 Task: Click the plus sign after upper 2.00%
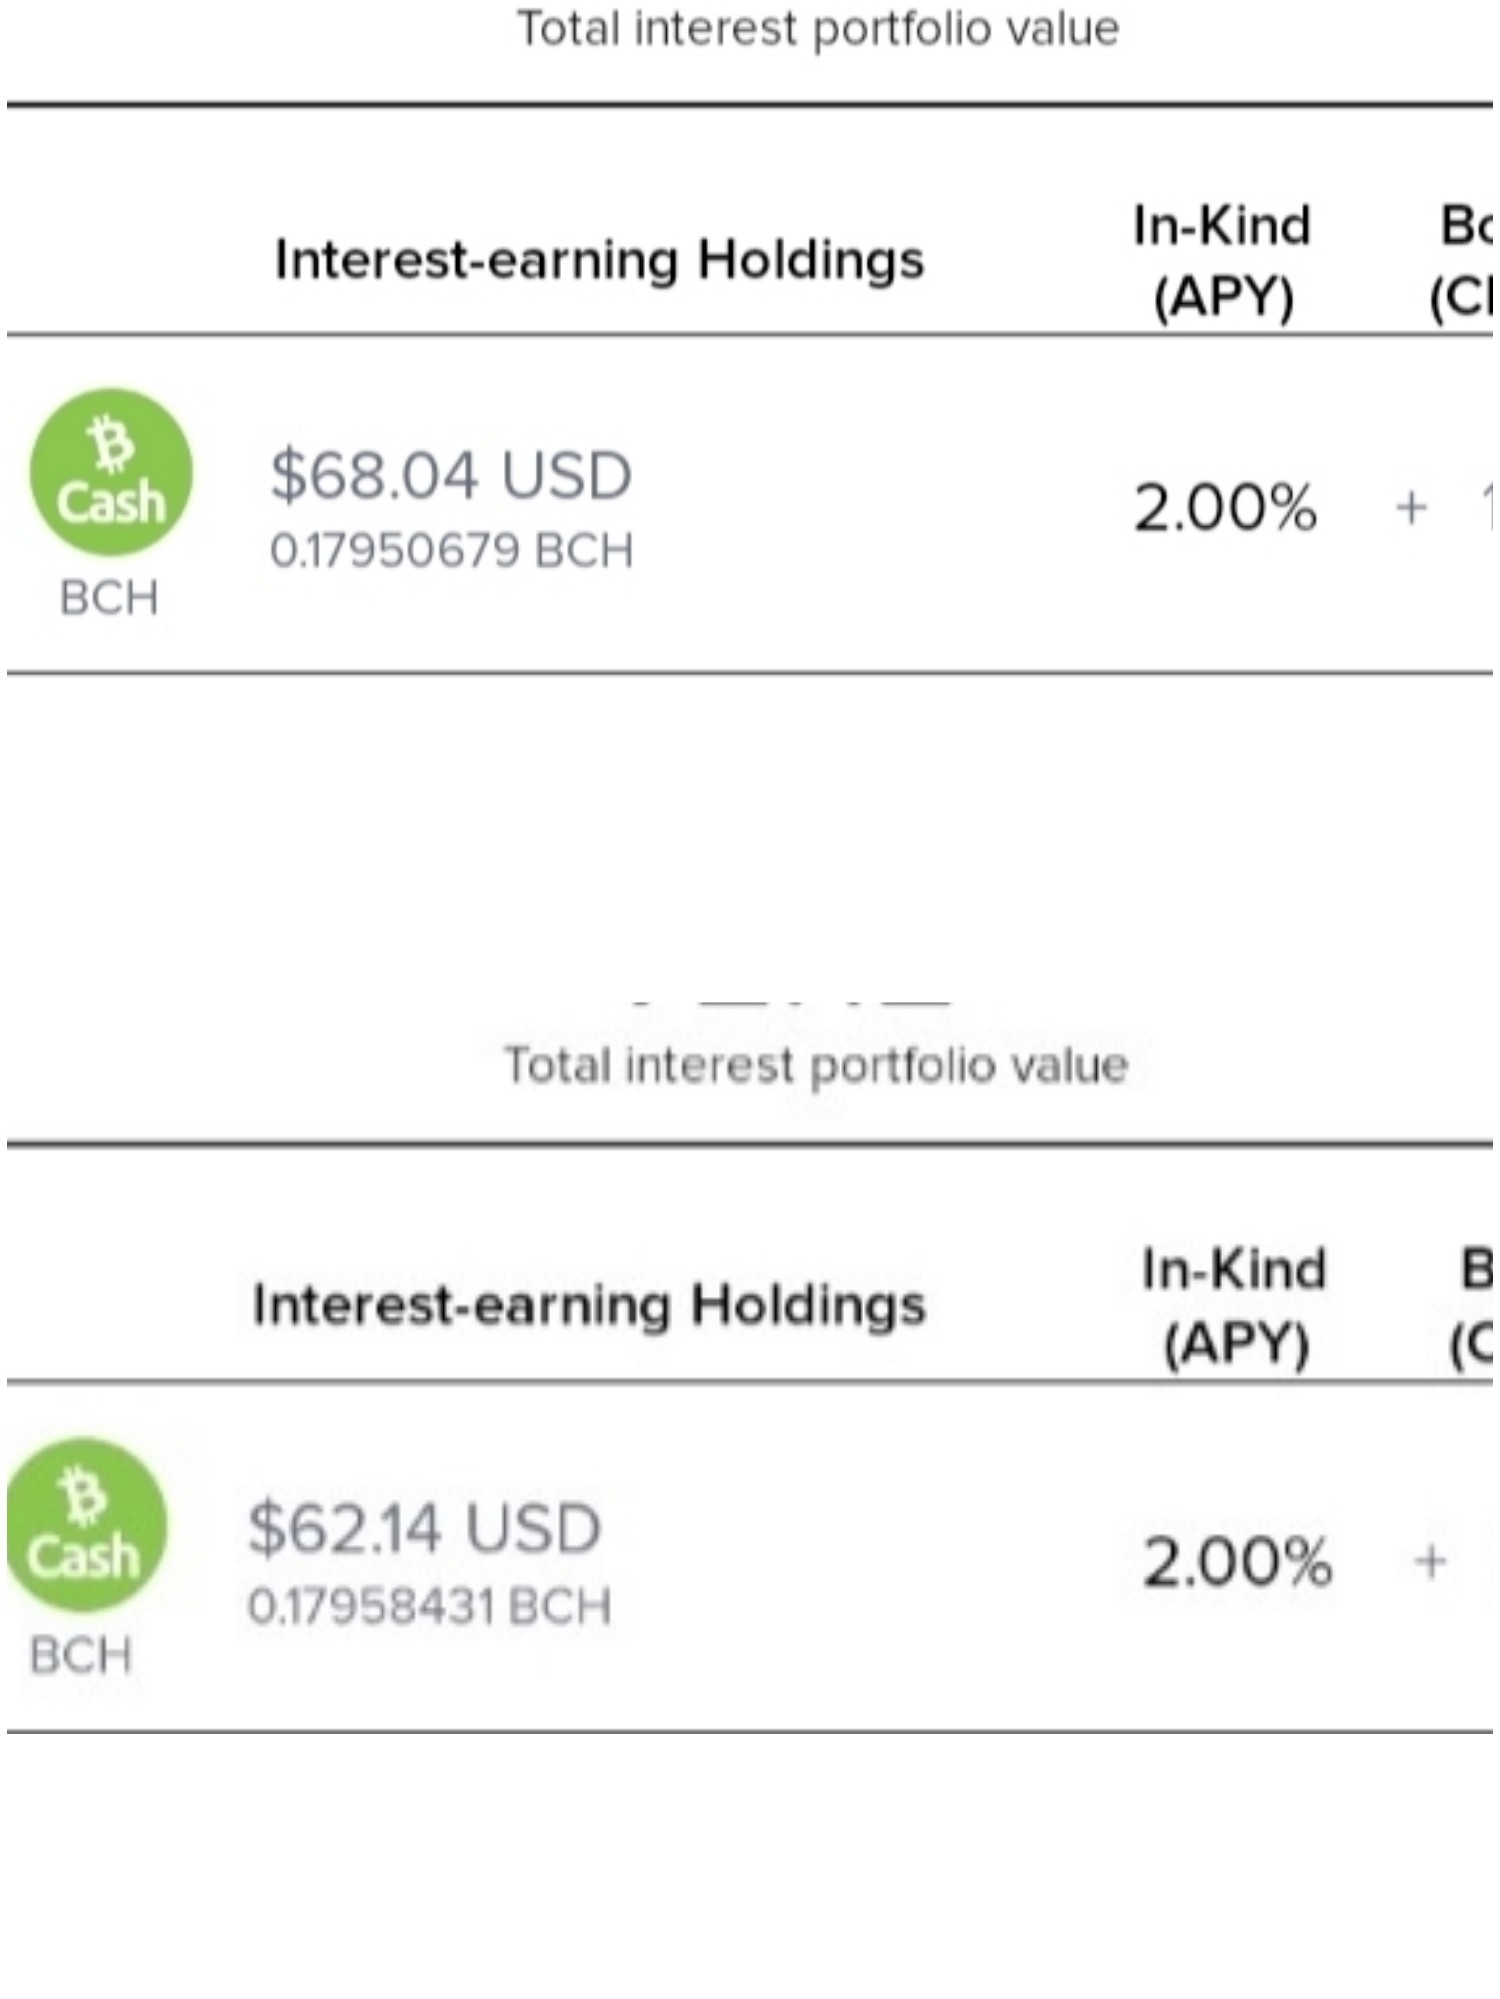[x=1411, y=508]
